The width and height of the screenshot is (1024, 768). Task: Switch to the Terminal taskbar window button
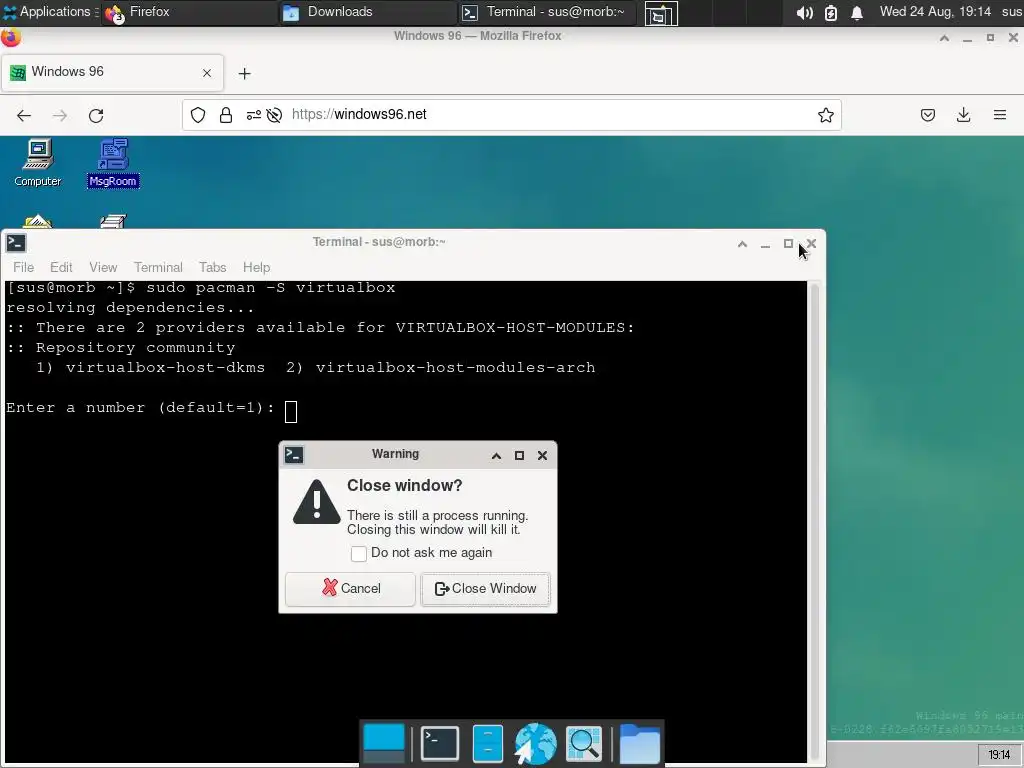point(546,12)
